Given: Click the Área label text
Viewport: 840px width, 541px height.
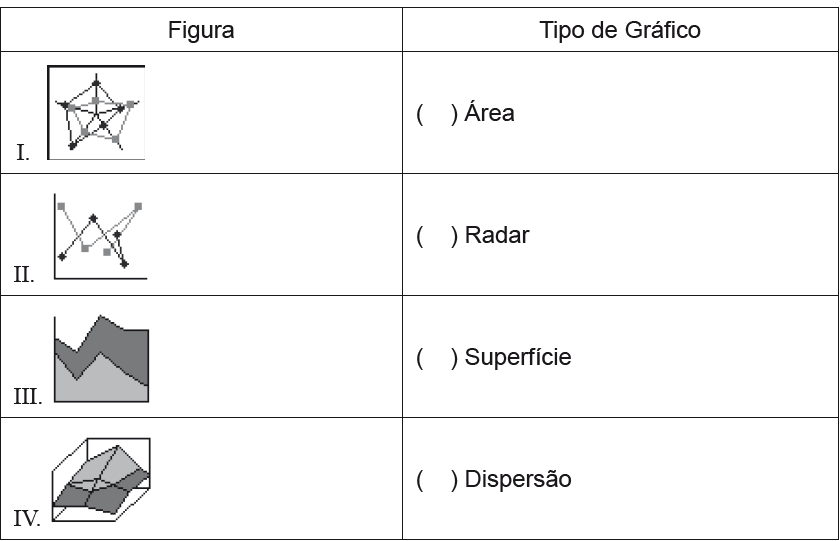Looking at the screenshot, I should pos(489,111).
